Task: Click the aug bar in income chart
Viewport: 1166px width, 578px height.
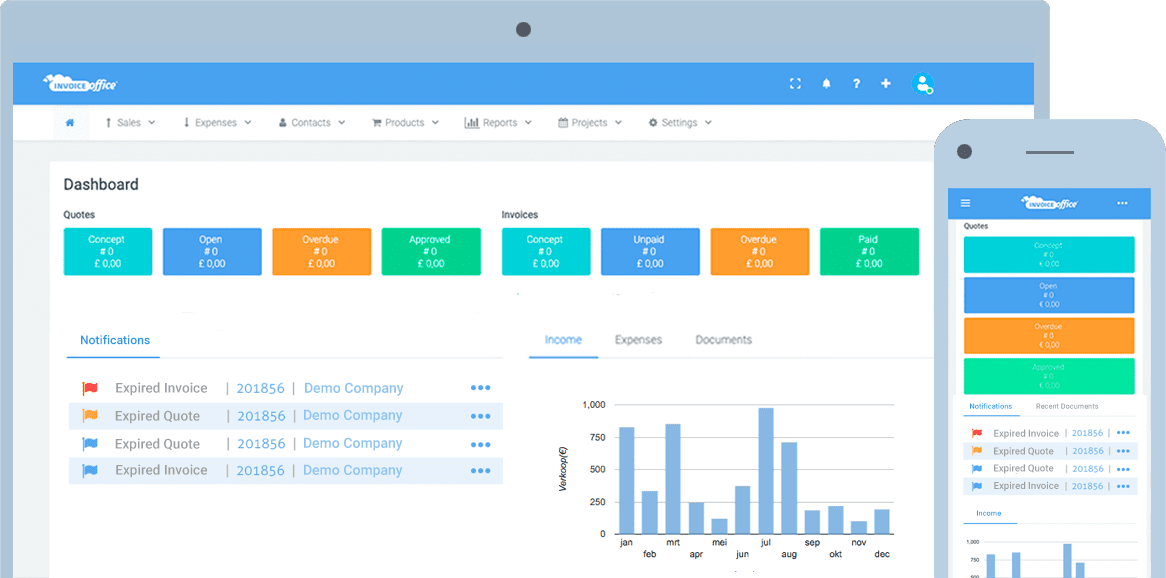Action: [789, 488]
